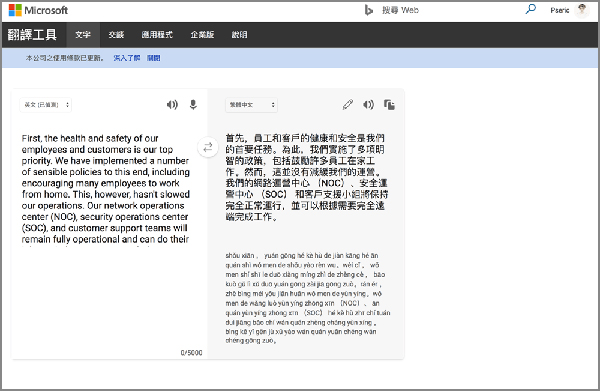Swap source and target languages
This screenshot has height=391, width=600.
point(208,147)
